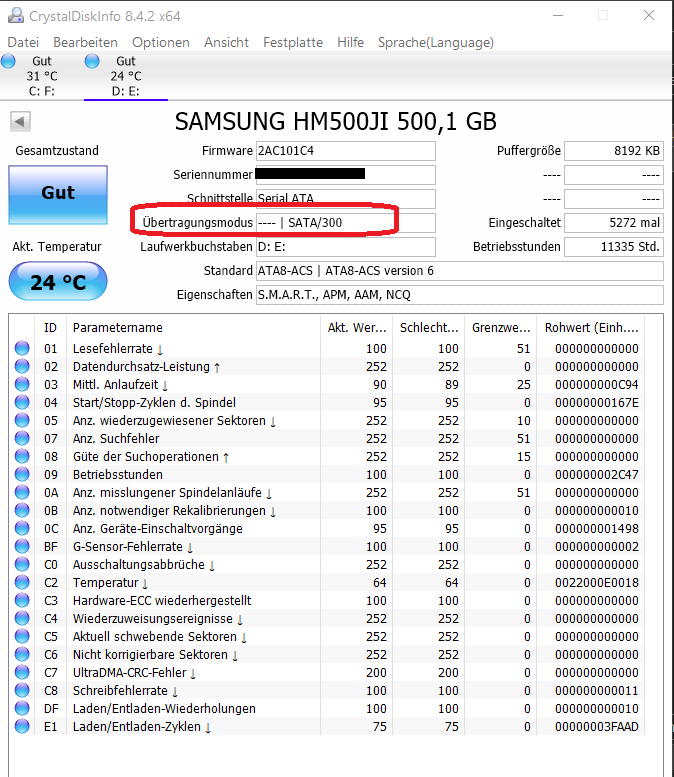Click status icon for row C2 Temperatur
The height and width of the screenshot is (777, 674).
(x=22, y=582)
